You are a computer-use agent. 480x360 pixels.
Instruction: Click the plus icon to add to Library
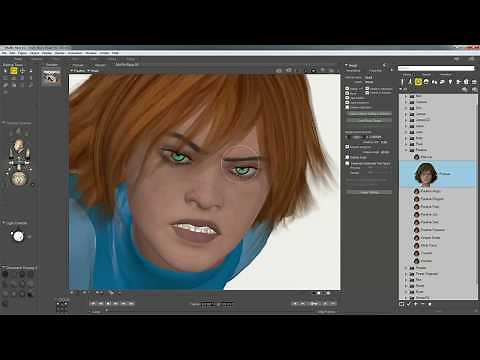416,304
